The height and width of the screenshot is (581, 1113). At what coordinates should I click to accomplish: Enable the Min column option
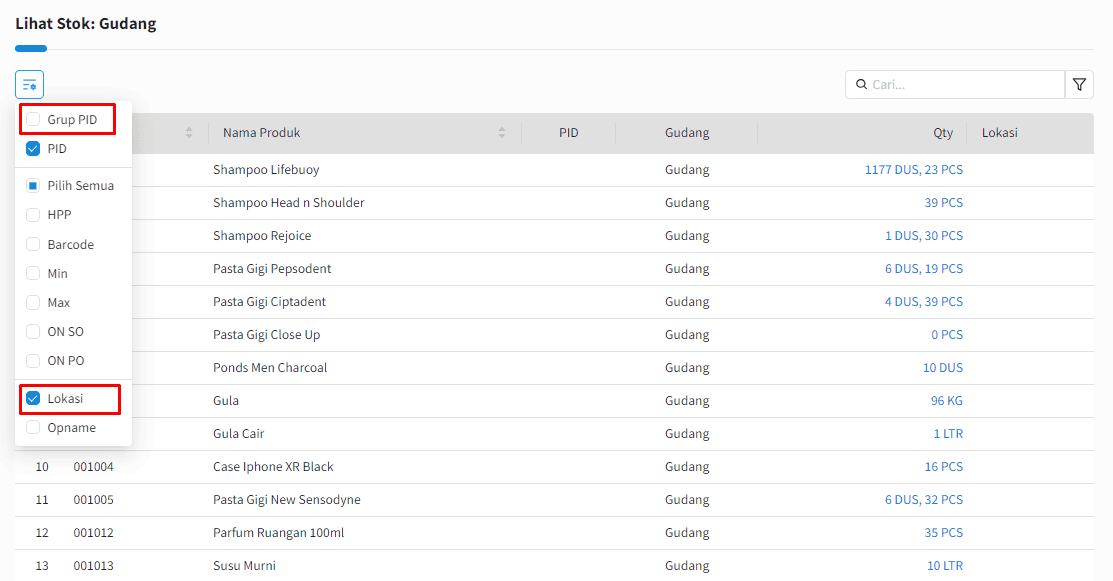tap(33, 273)
